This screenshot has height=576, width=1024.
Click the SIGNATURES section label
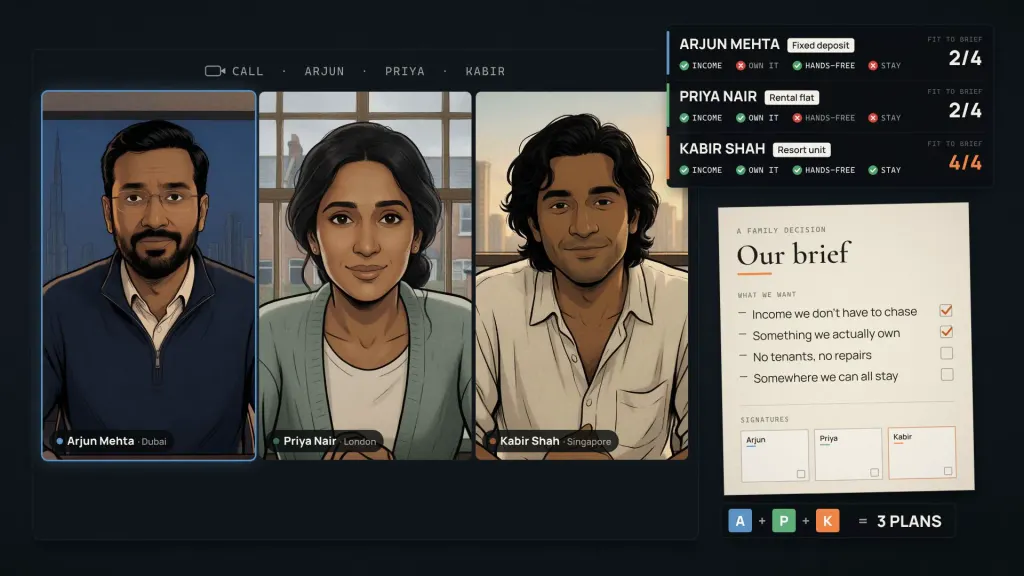tap(764, 419)
